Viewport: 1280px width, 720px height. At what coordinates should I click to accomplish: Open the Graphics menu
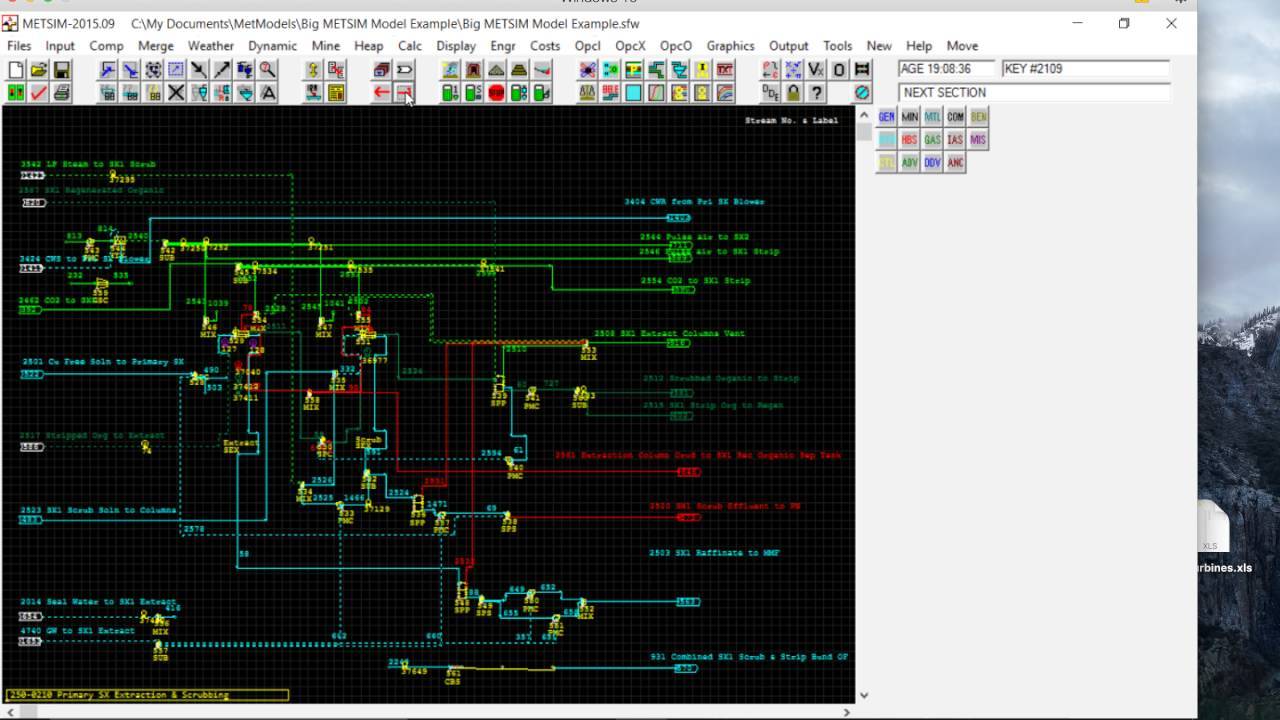tap(730, 46)
